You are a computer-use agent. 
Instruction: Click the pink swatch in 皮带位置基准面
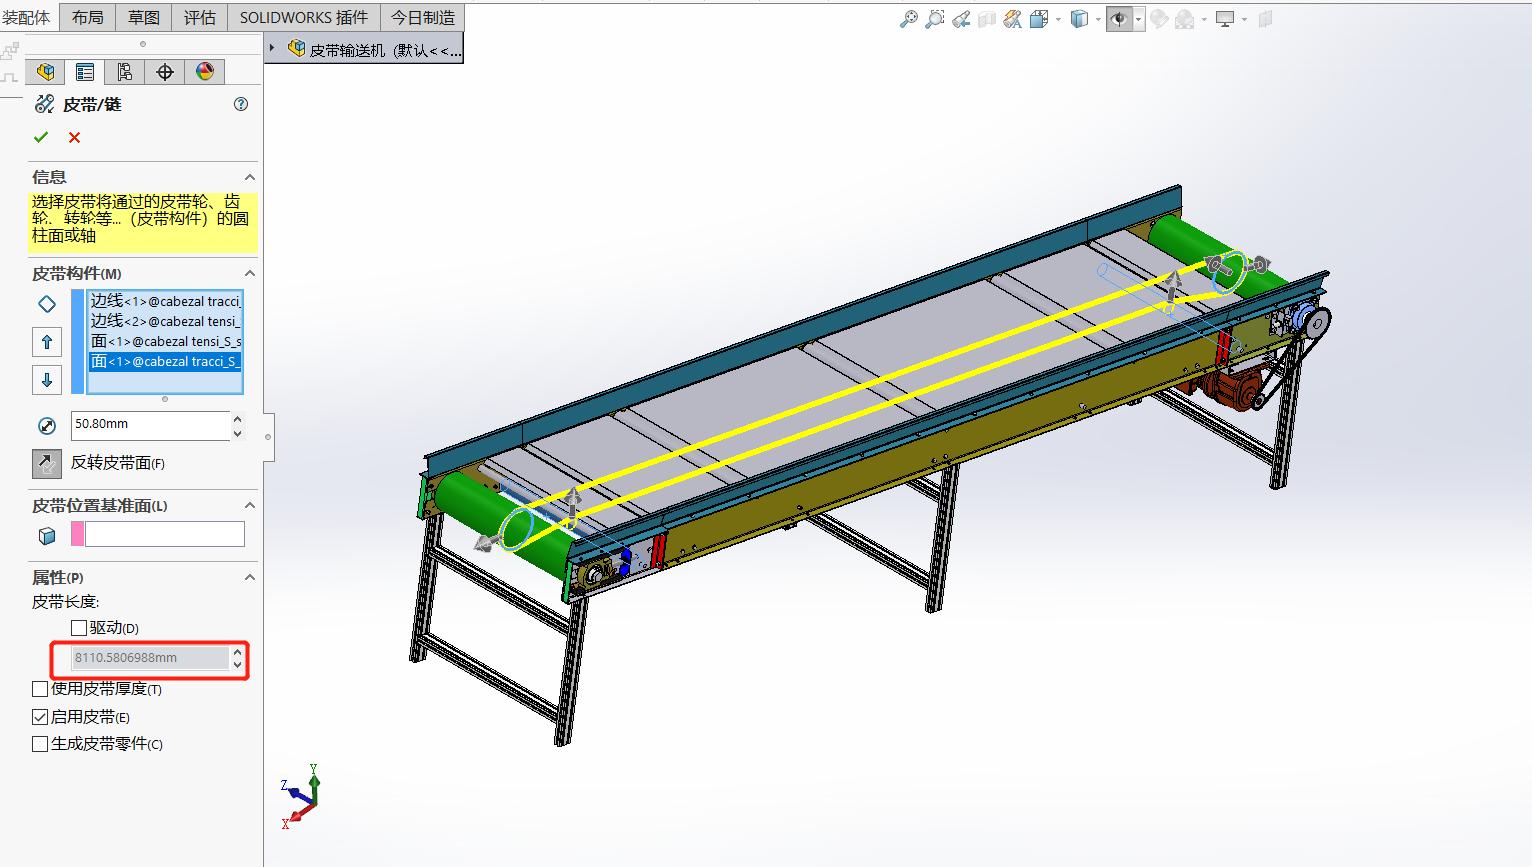pos(77,534)
